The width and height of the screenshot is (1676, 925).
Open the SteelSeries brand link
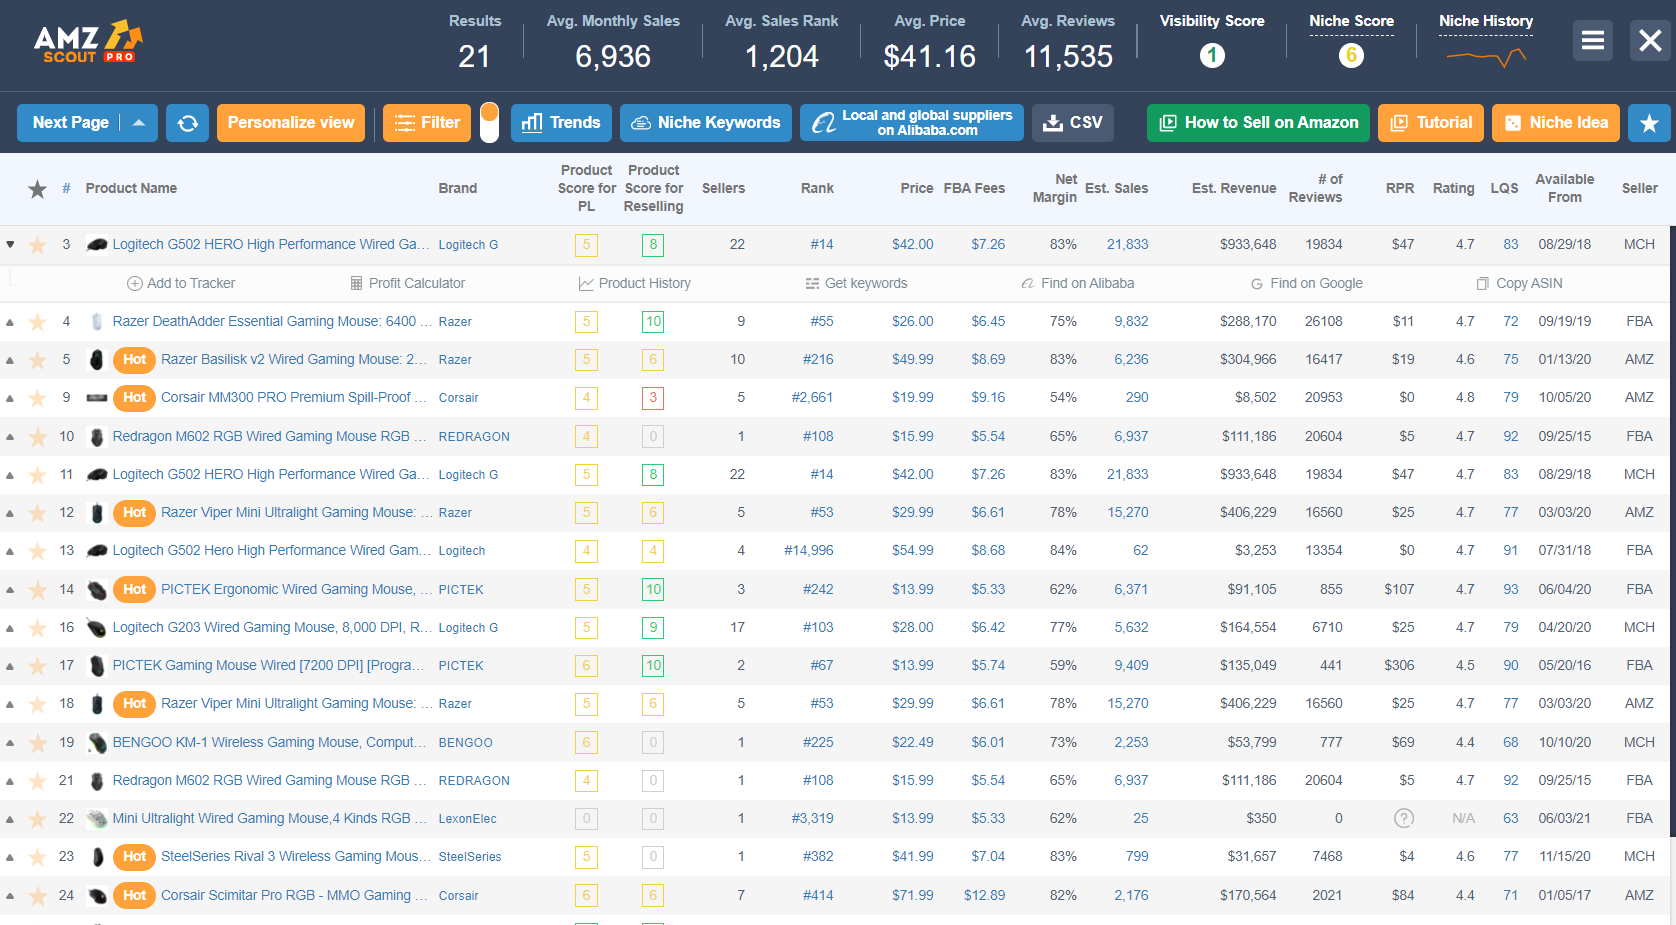(470, 857)
